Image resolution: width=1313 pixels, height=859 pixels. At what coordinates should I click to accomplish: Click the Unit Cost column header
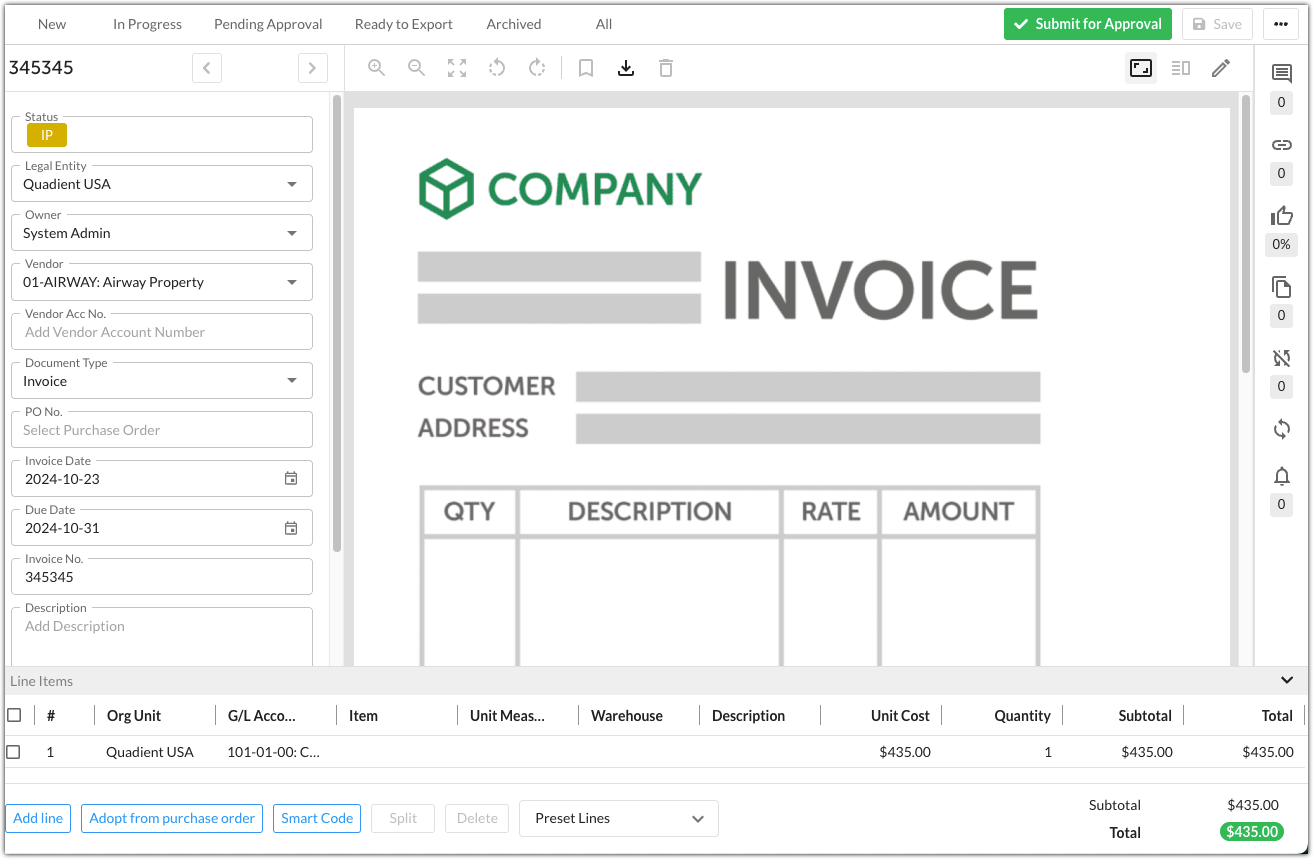click(x=900, y=715)
